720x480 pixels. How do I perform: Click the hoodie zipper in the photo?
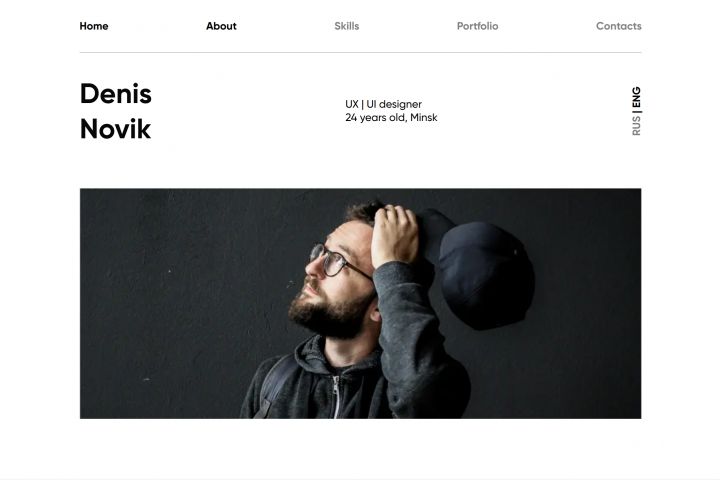coord(336,397)
